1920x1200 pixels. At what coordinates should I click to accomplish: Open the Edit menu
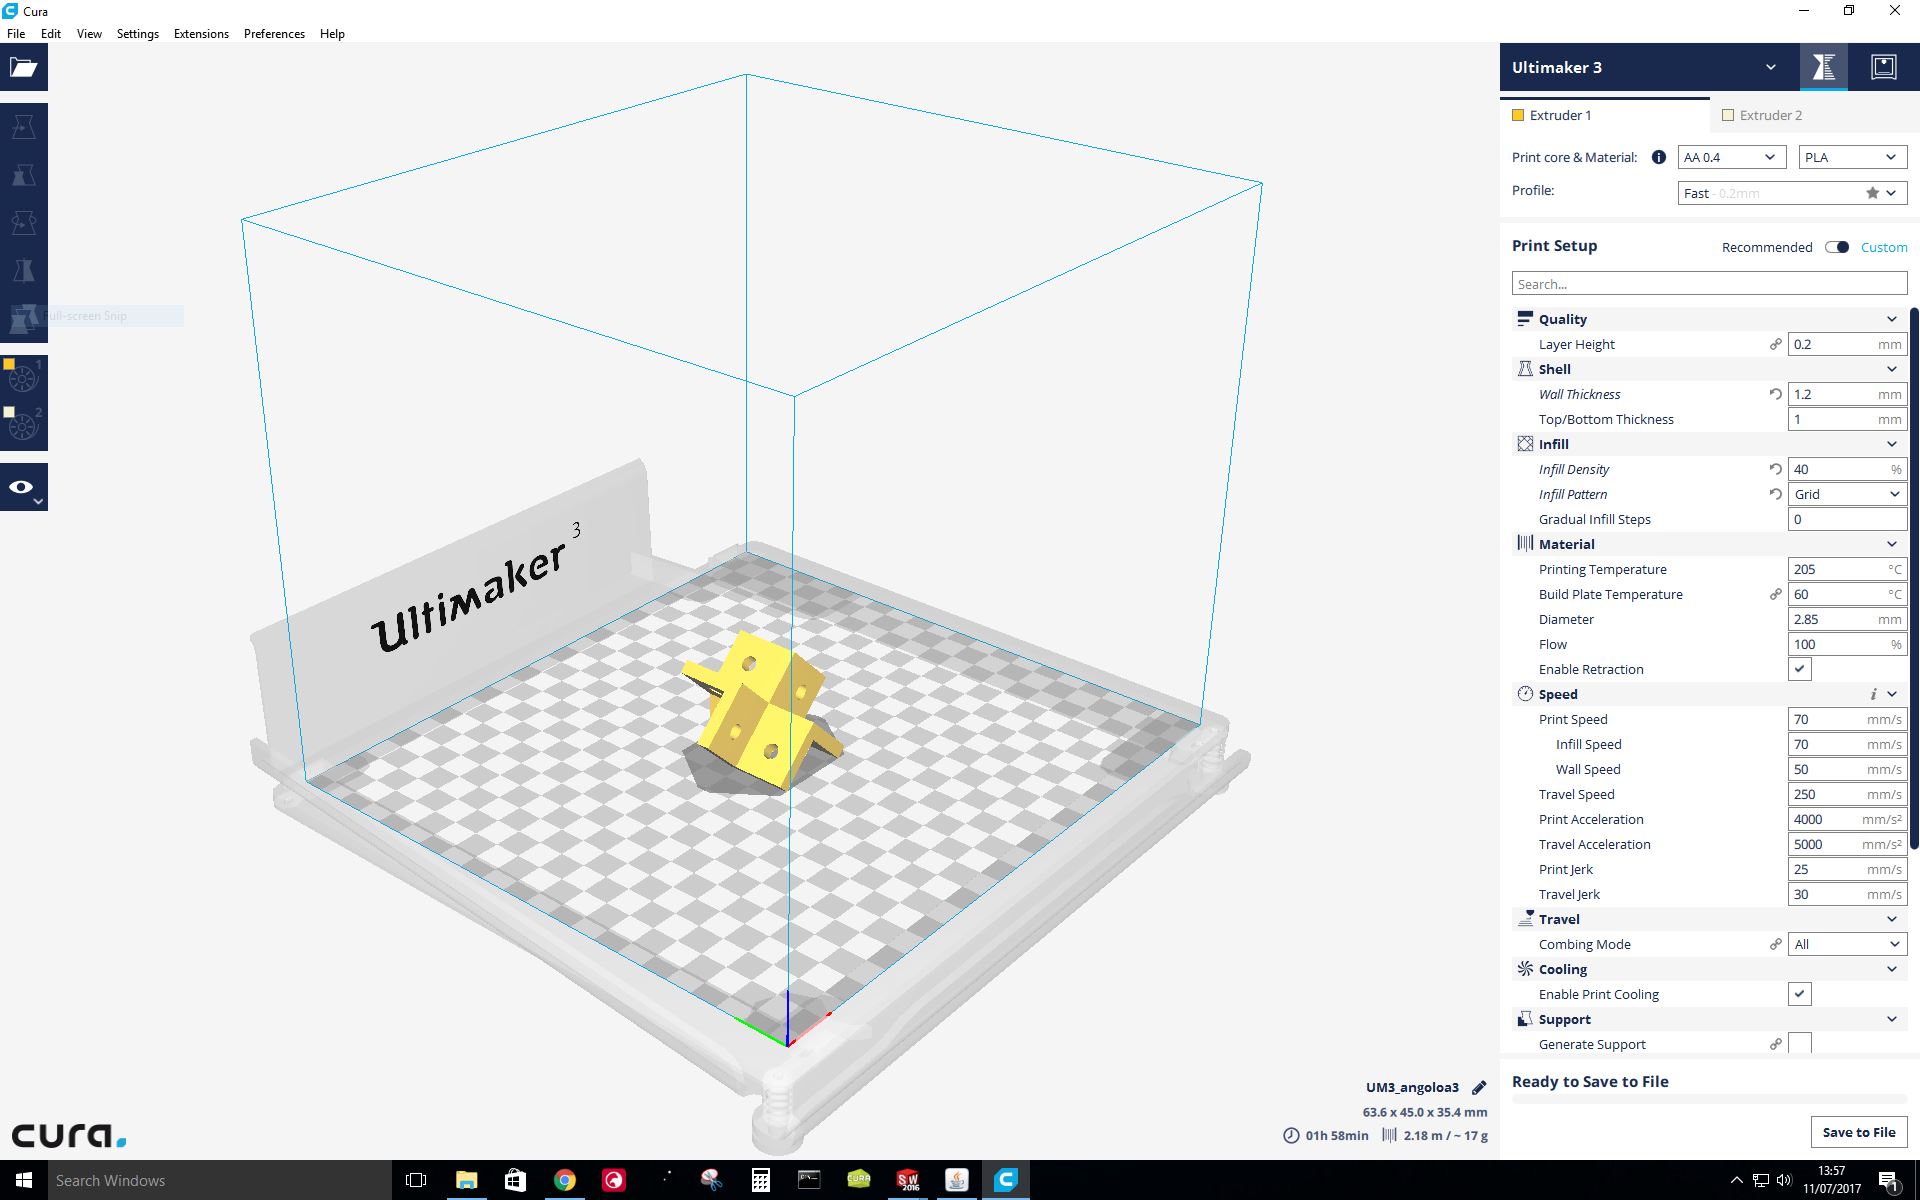click(x=51, y=33)
